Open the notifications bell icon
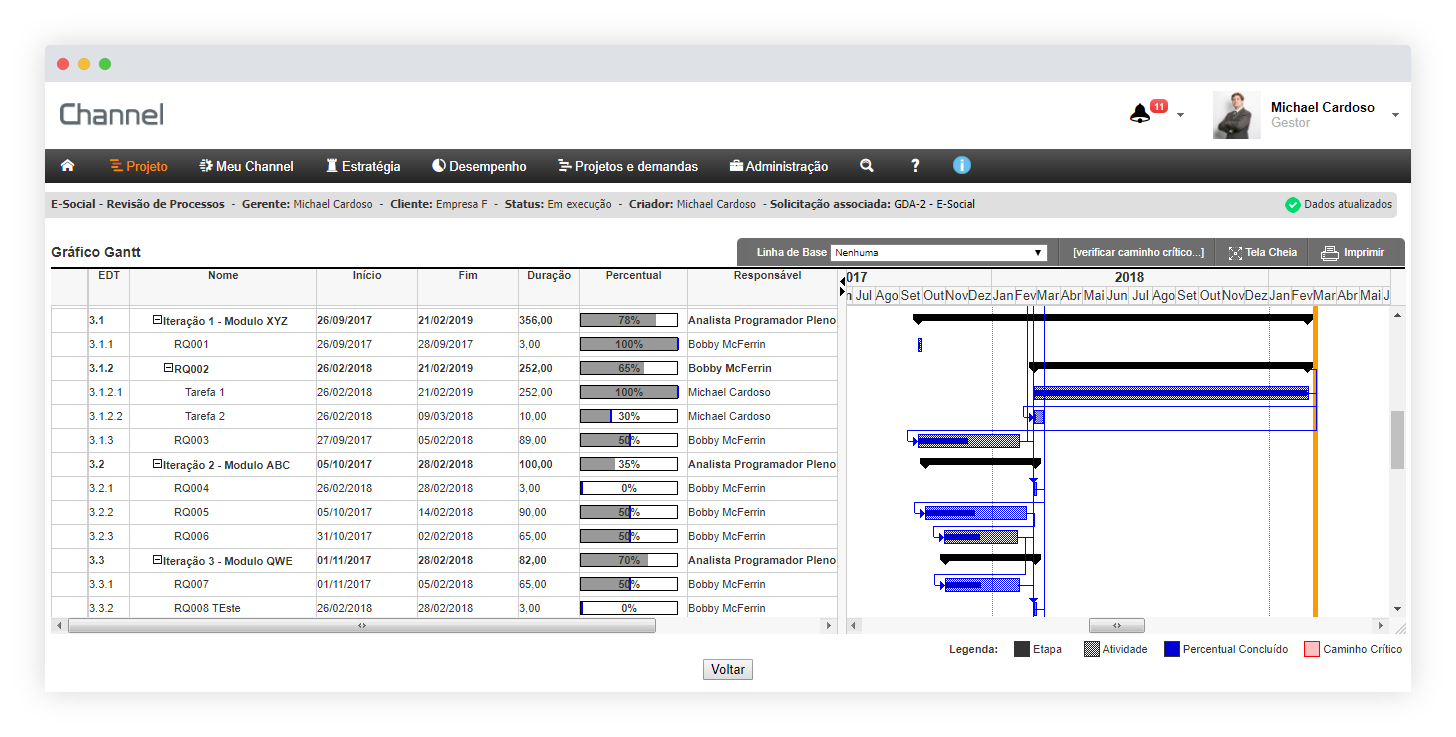Screen dimensions: 1456x737 pos(1139,114)
